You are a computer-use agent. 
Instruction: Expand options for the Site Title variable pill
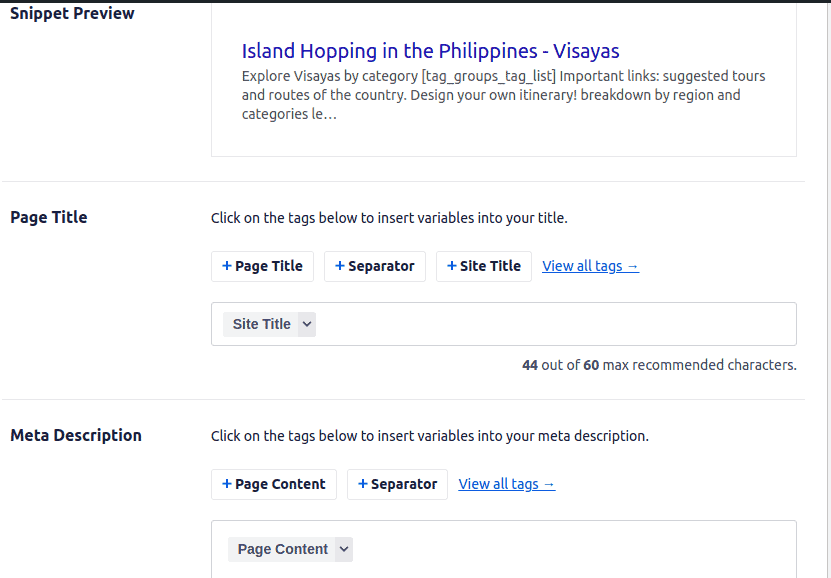(x=306, y=323)
